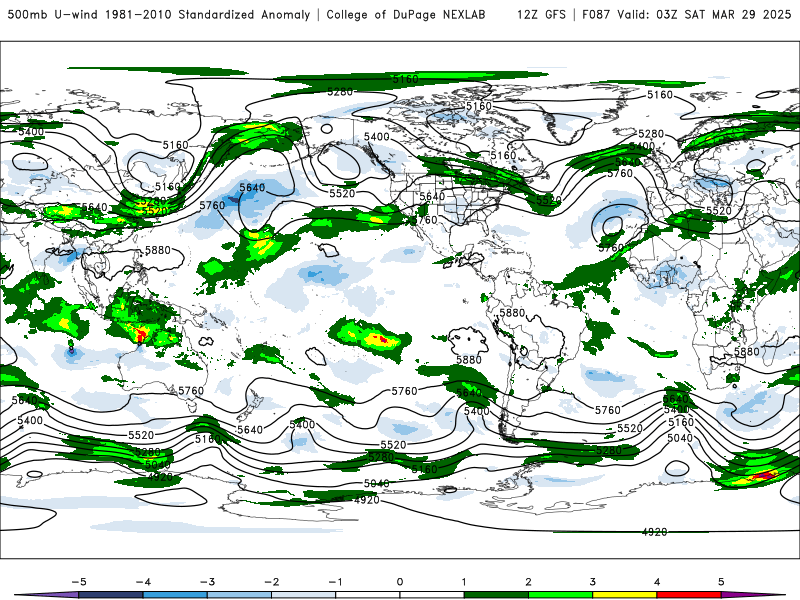This screenshot has height=600, width=800.
Task: Click the '3' colorbar label
Action: (592, 582)
